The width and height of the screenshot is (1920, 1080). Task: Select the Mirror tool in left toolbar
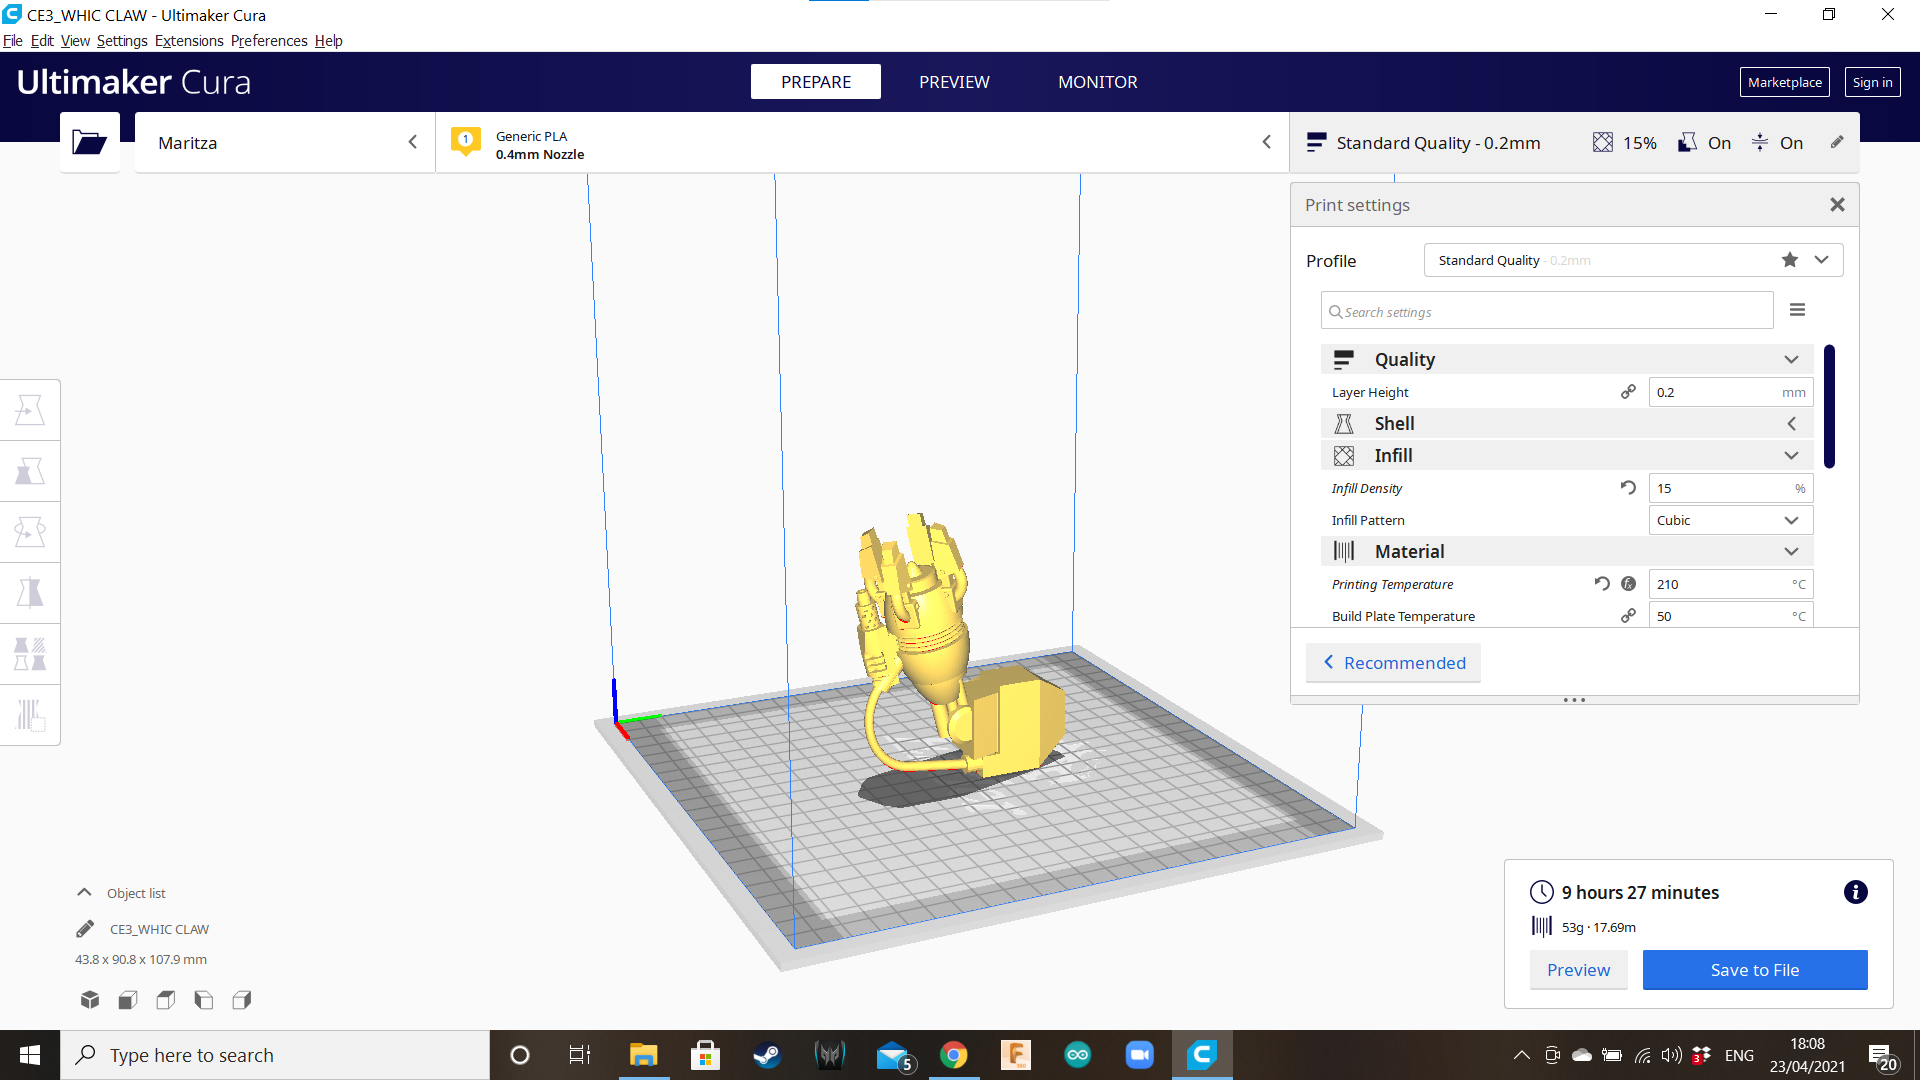[30, 593]
